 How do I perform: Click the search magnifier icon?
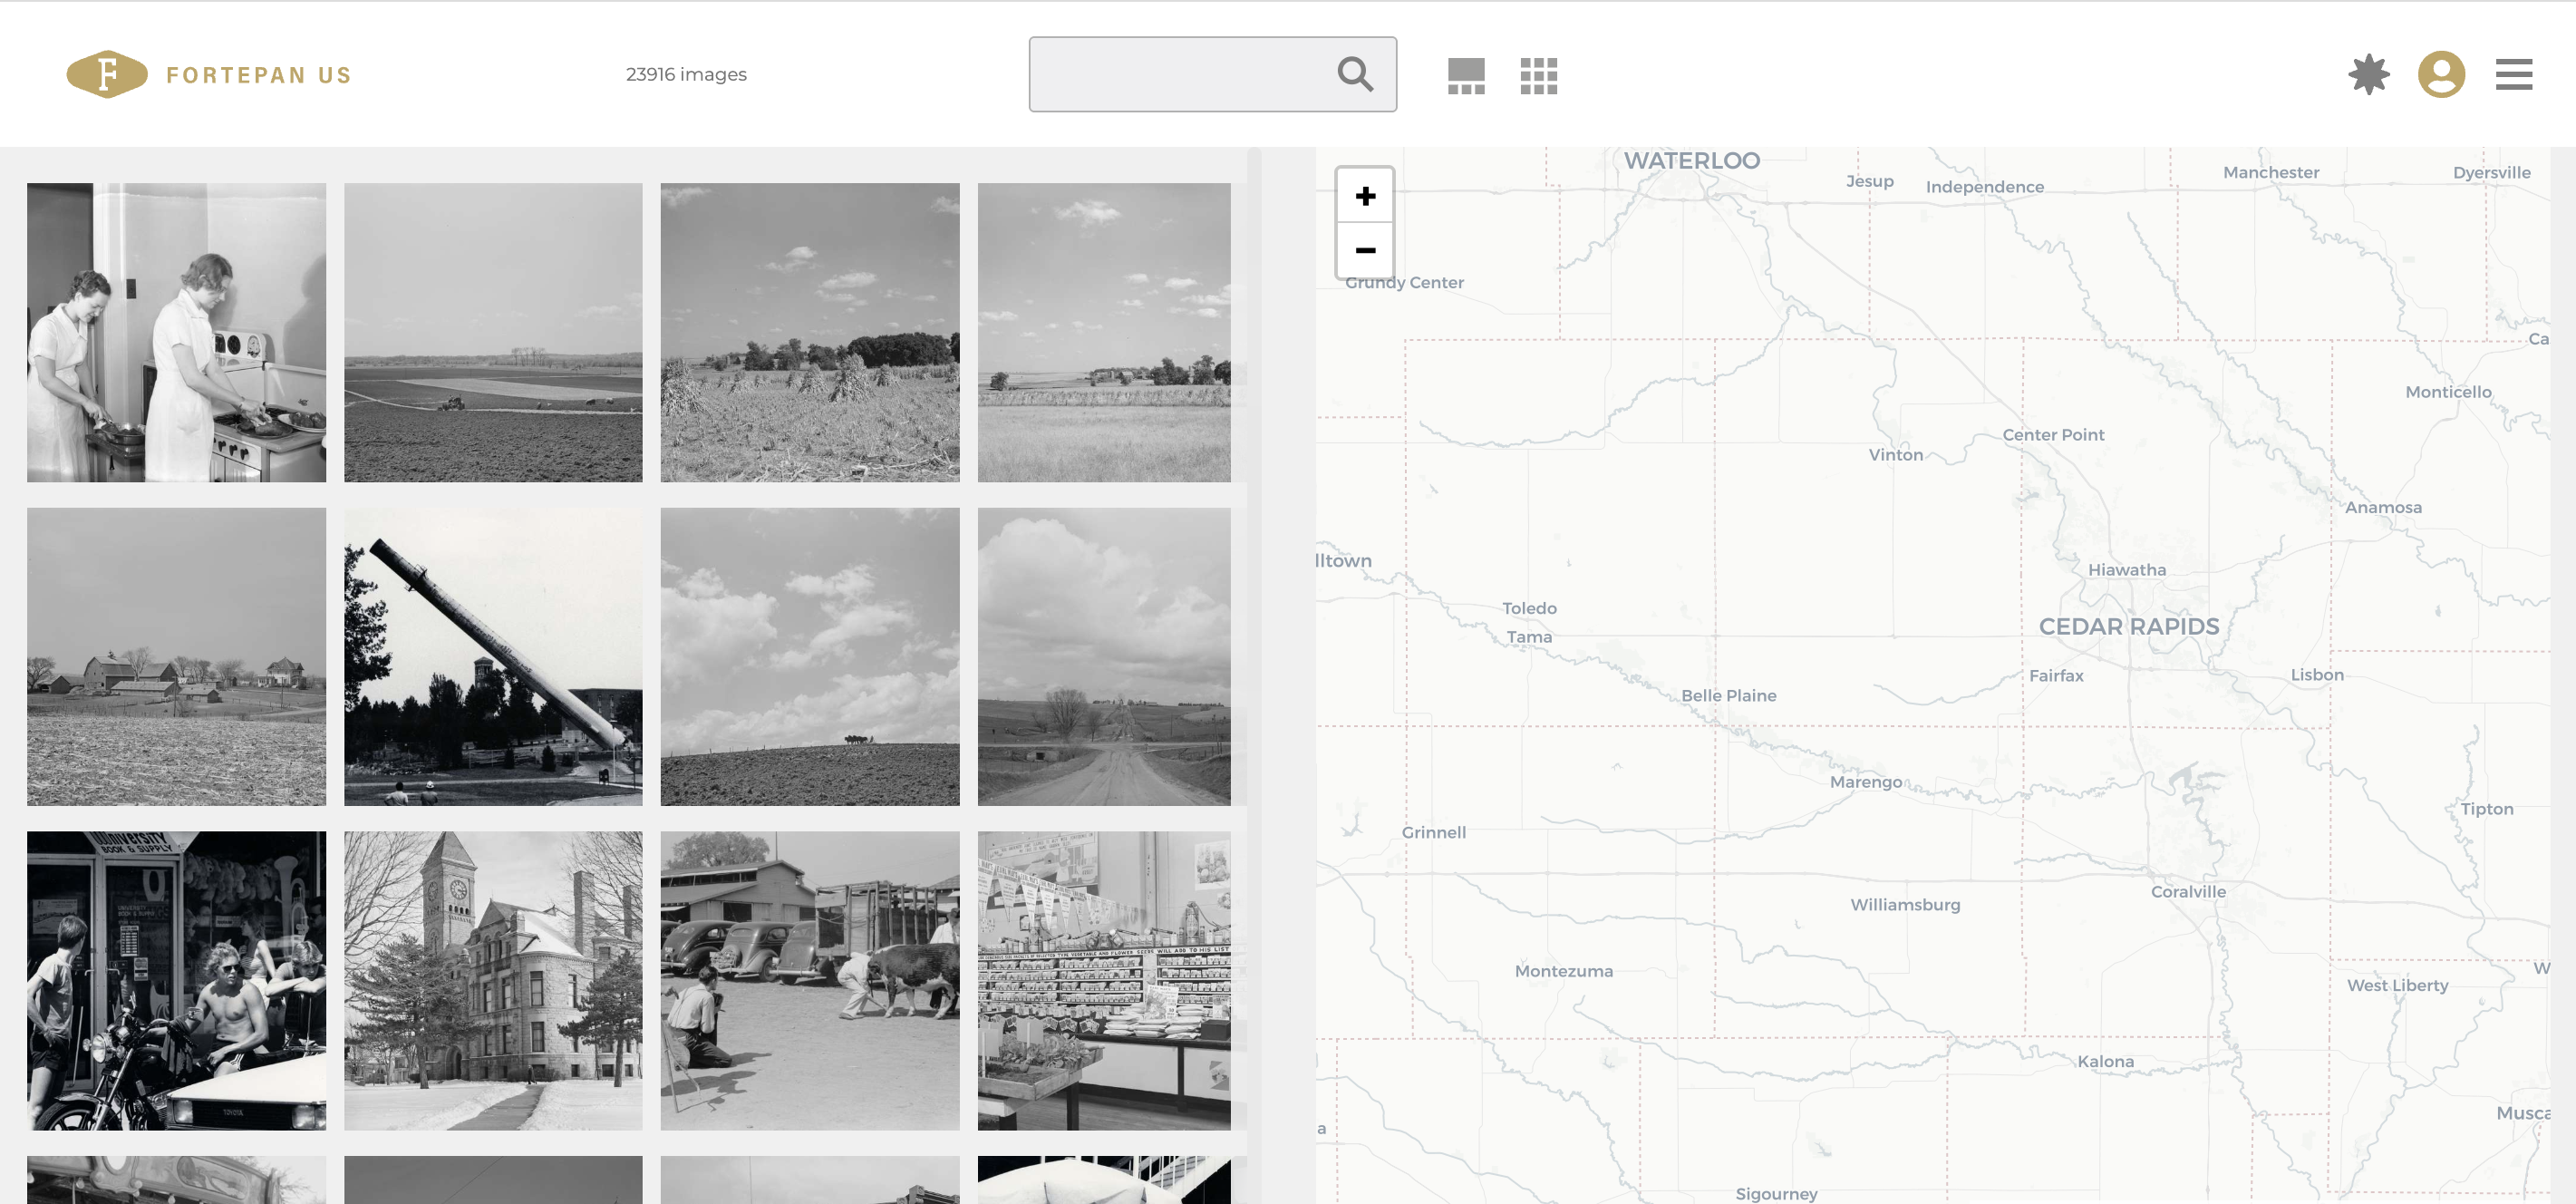pyautogui.click(x=1355, y=74)
